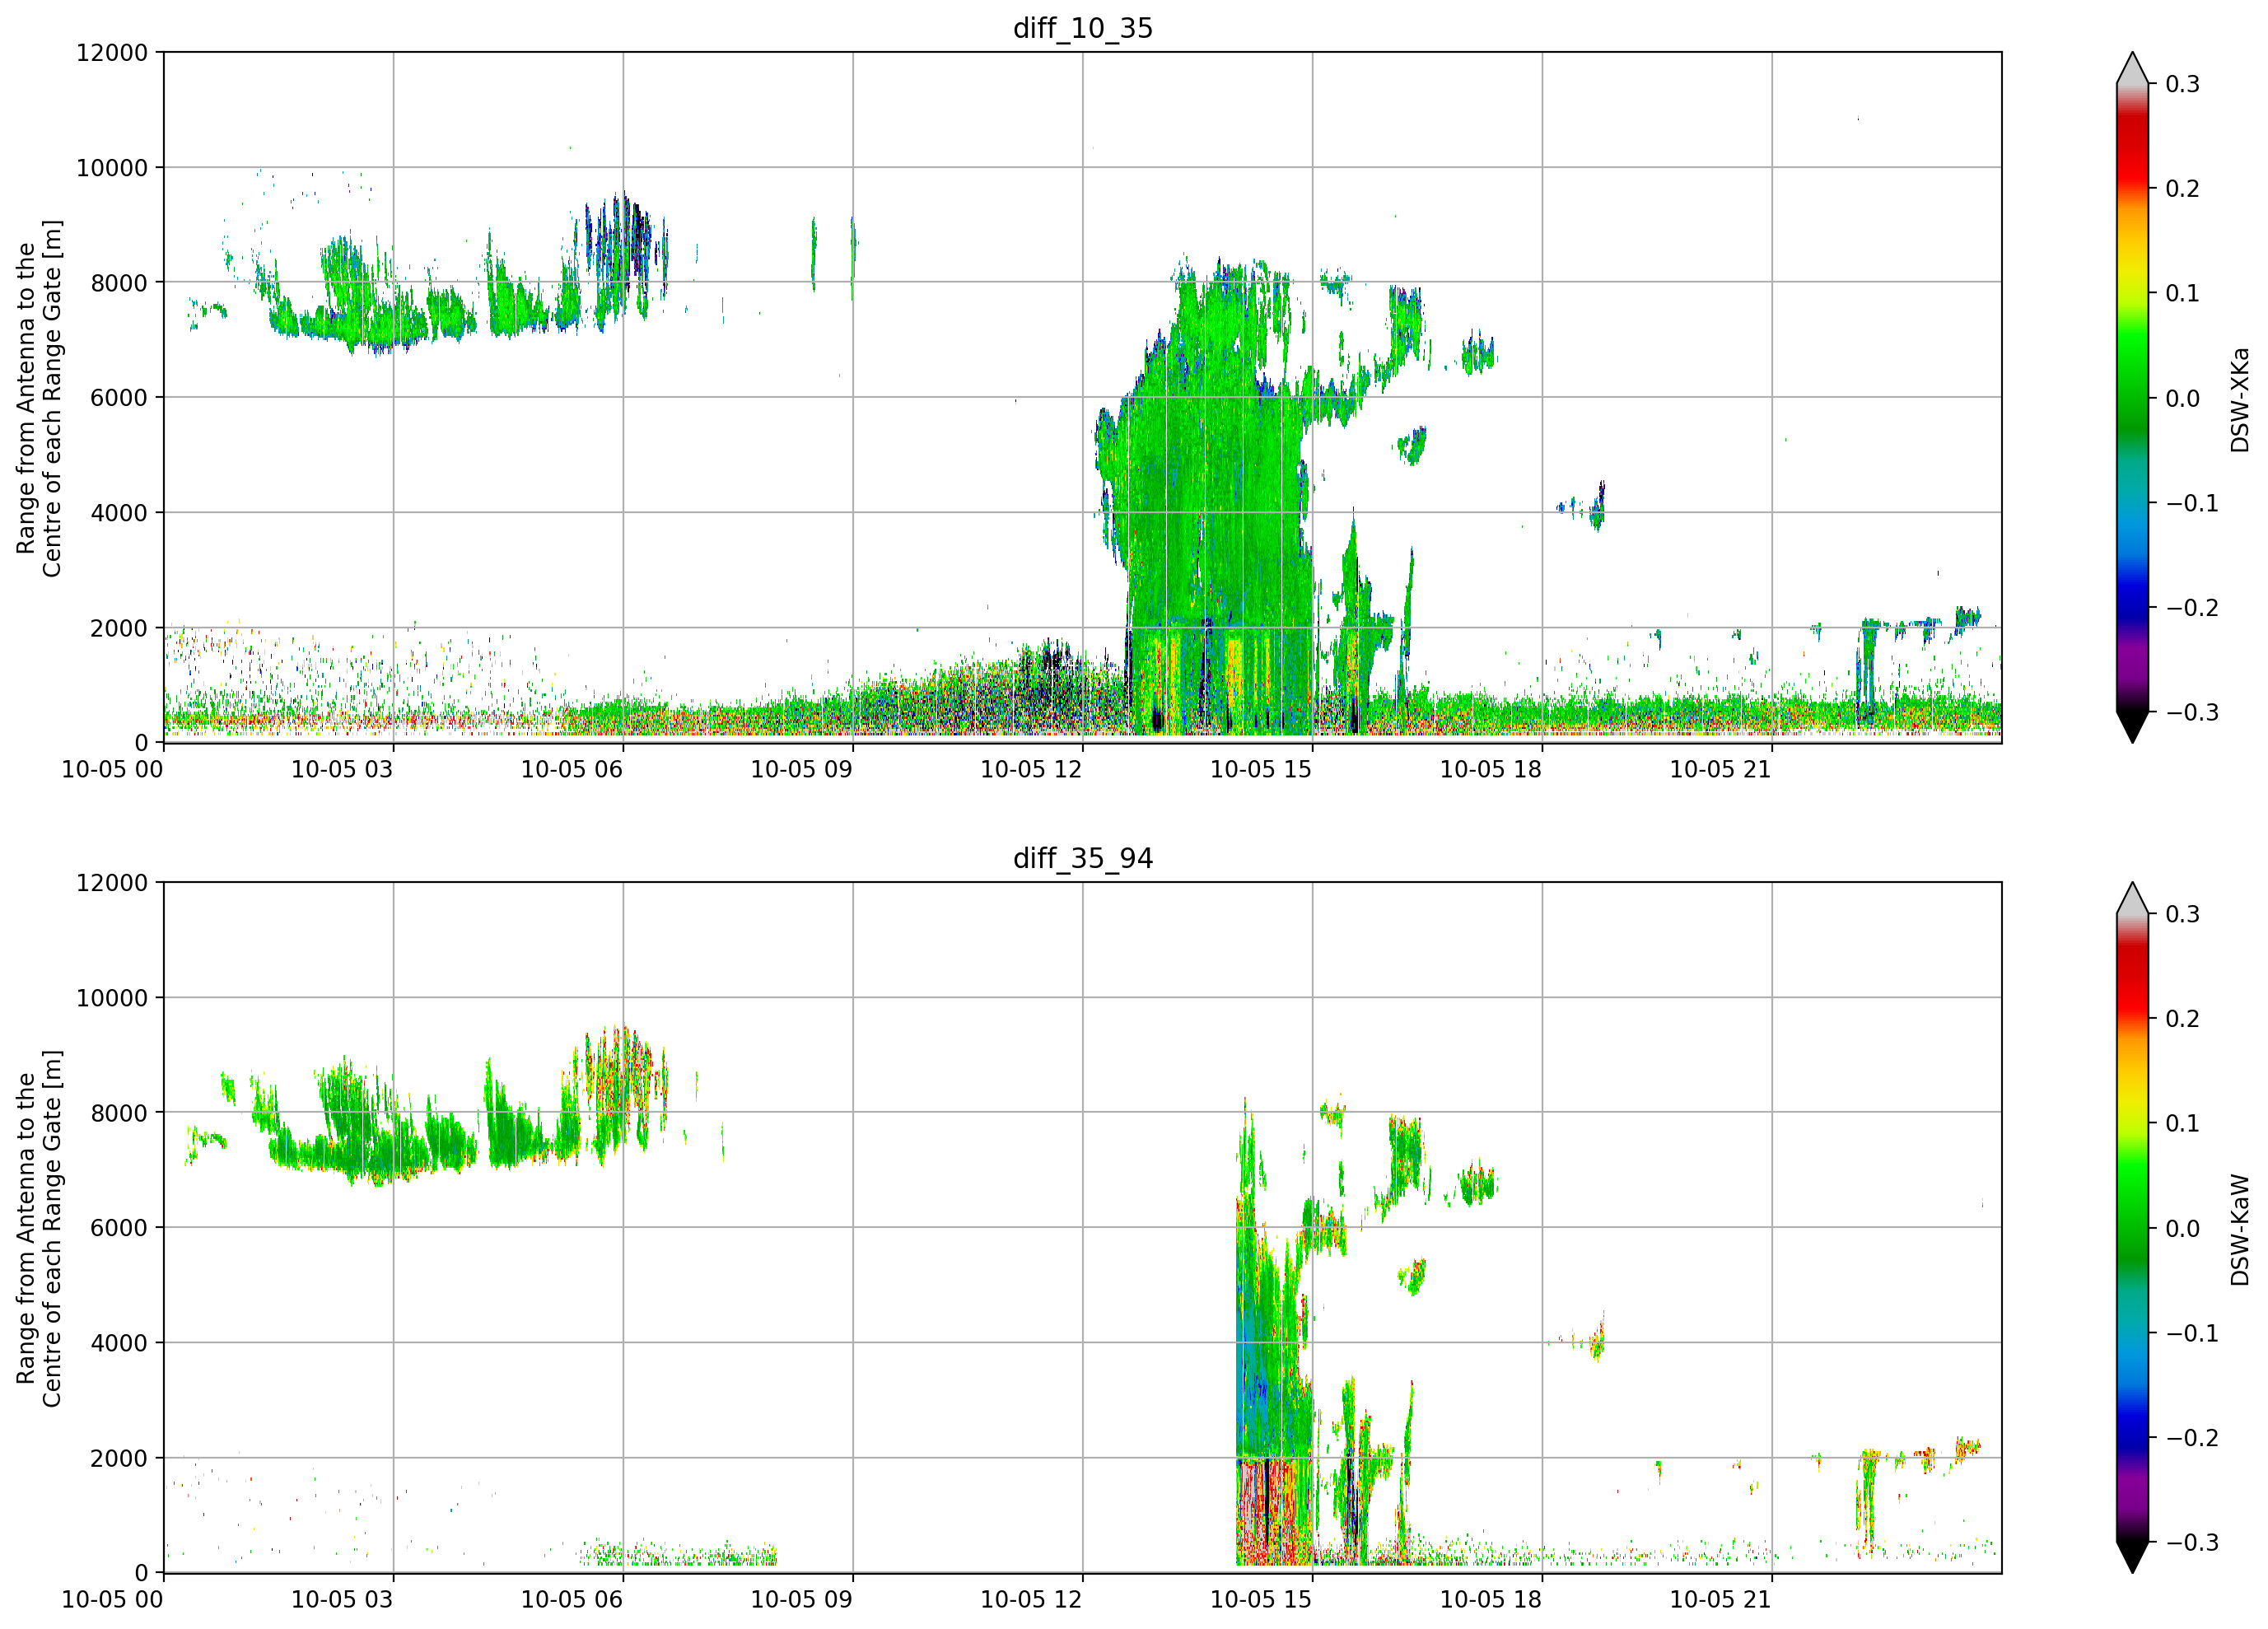Click the "−0.3" tick on the DSW-KaW colorbar

click(2193, 1542)
